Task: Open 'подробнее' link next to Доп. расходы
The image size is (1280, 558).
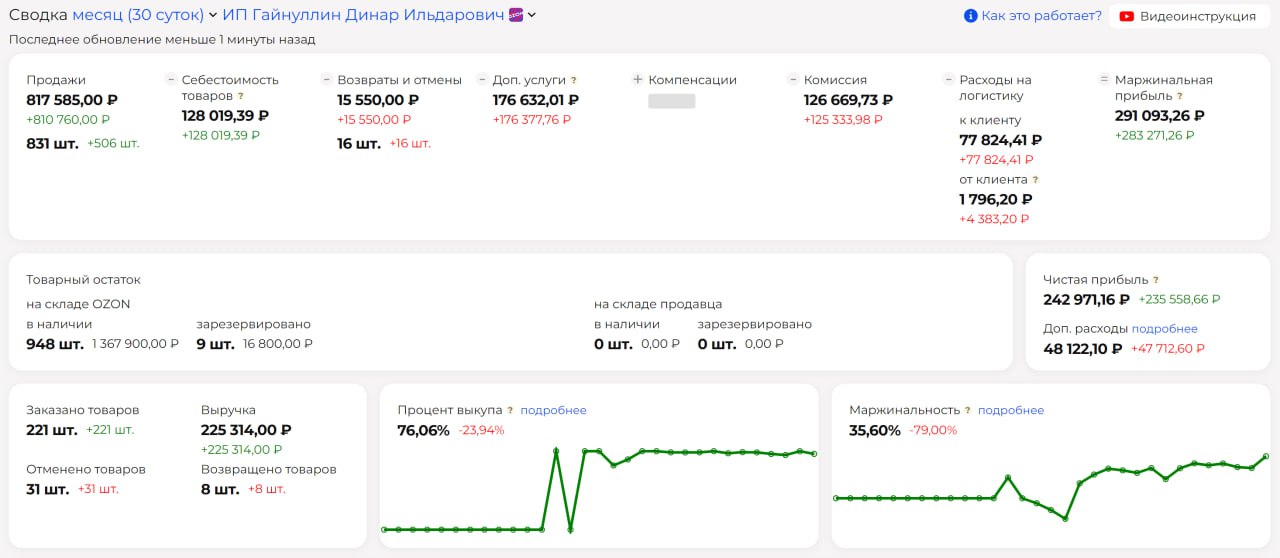Action: (x=1164, y=329)
